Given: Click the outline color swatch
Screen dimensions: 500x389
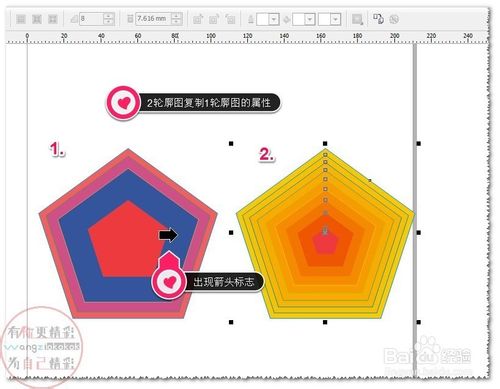Looking at the screenshot, I should (262, 19).
